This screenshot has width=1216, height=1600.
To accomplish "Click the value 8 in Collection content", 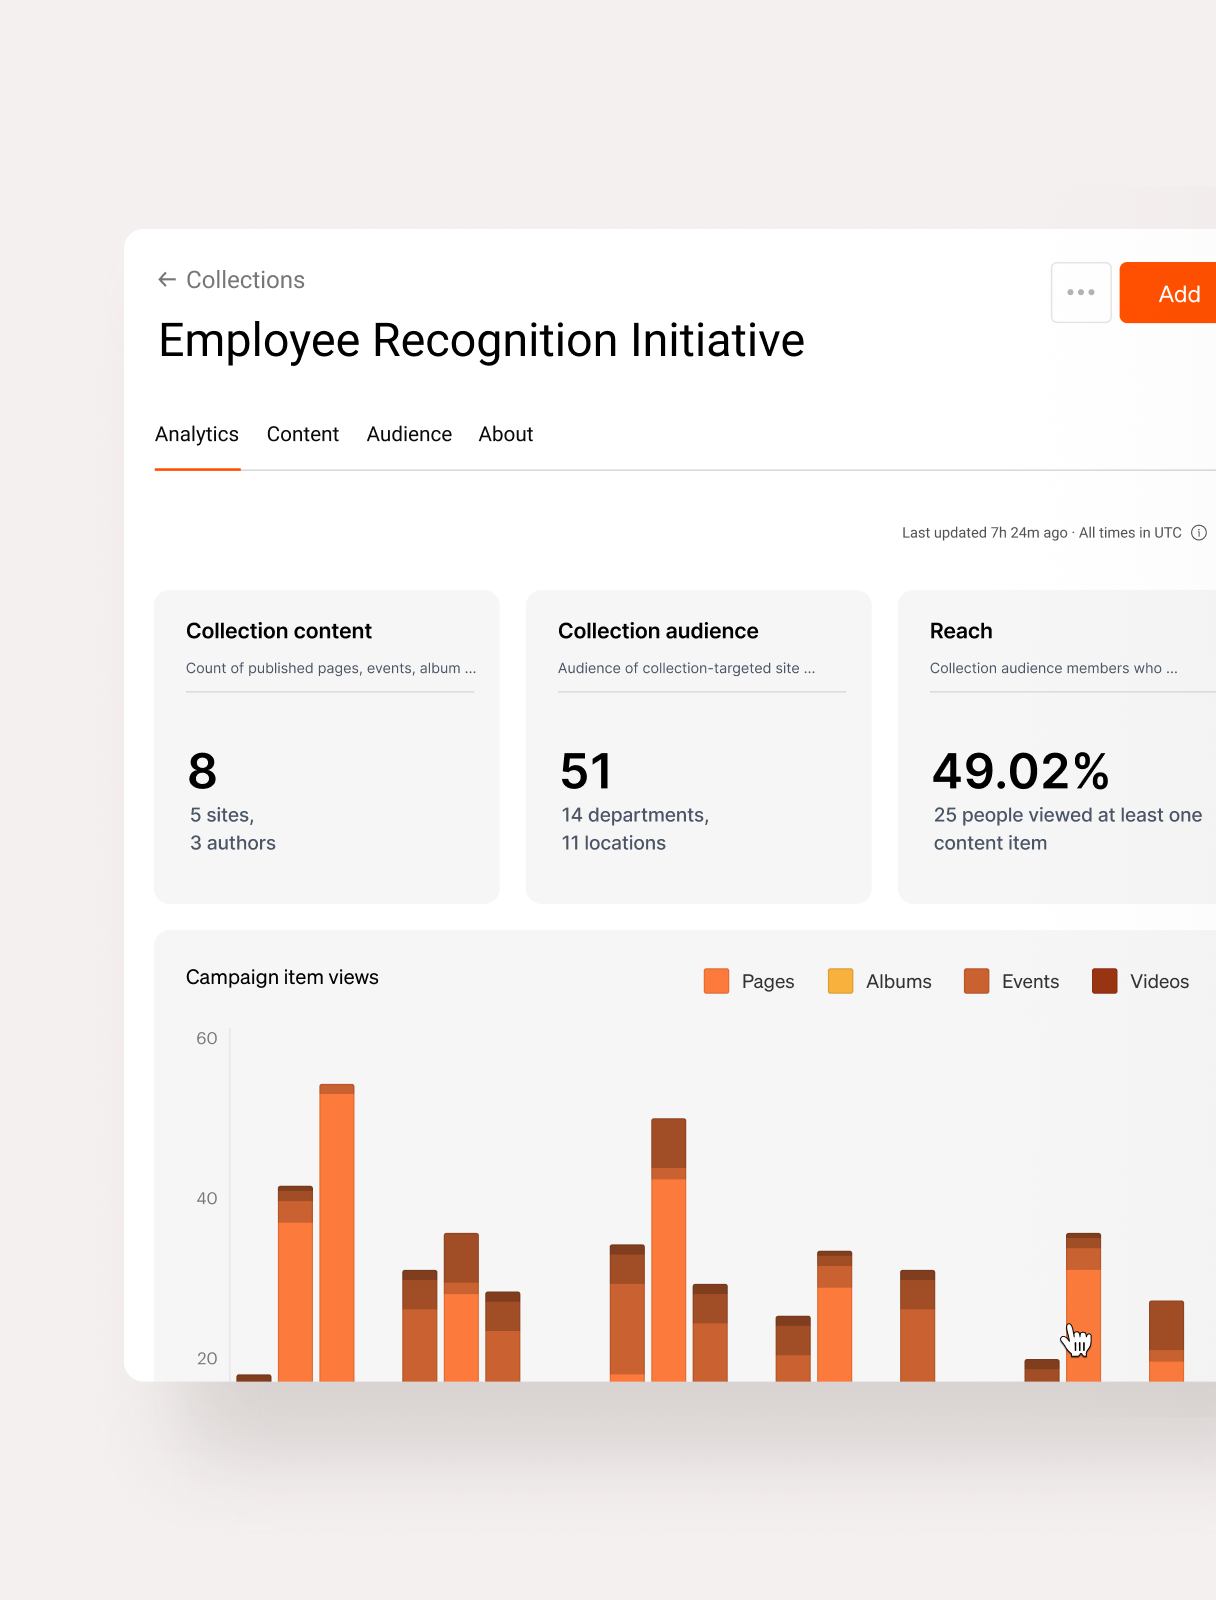I will point(203,771).
